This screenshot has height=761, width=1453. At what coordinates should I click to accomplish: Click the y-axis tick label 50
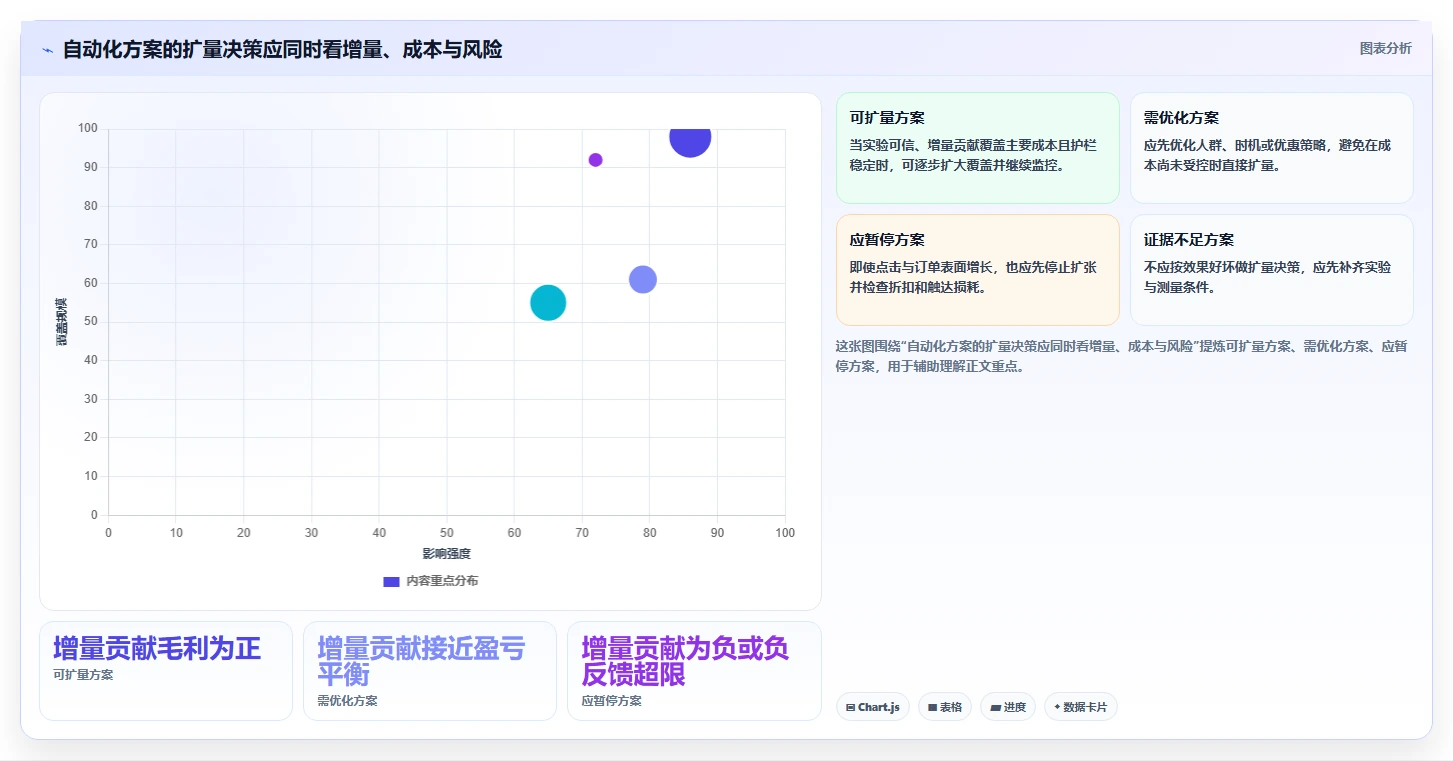[91, 322]
